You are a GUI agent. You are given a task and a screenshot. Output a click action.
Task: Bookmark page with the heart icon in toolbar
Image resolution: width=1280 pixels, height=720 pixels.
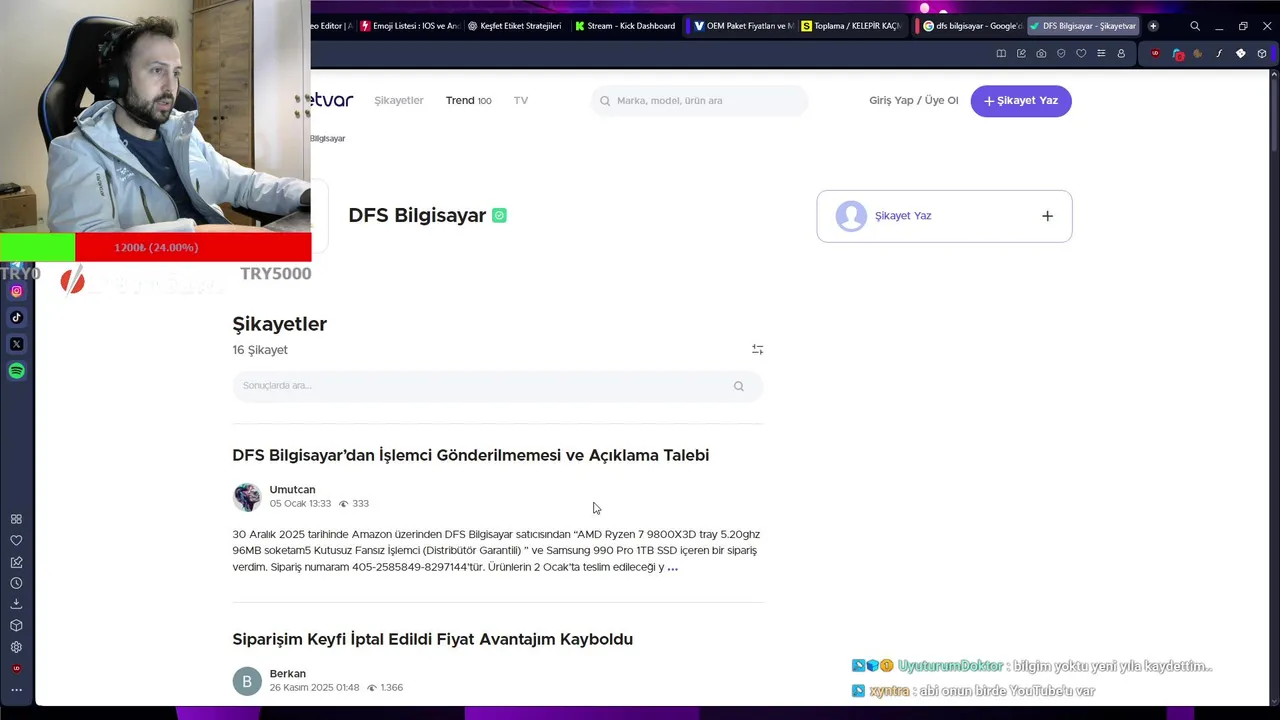click(1081, 53)
